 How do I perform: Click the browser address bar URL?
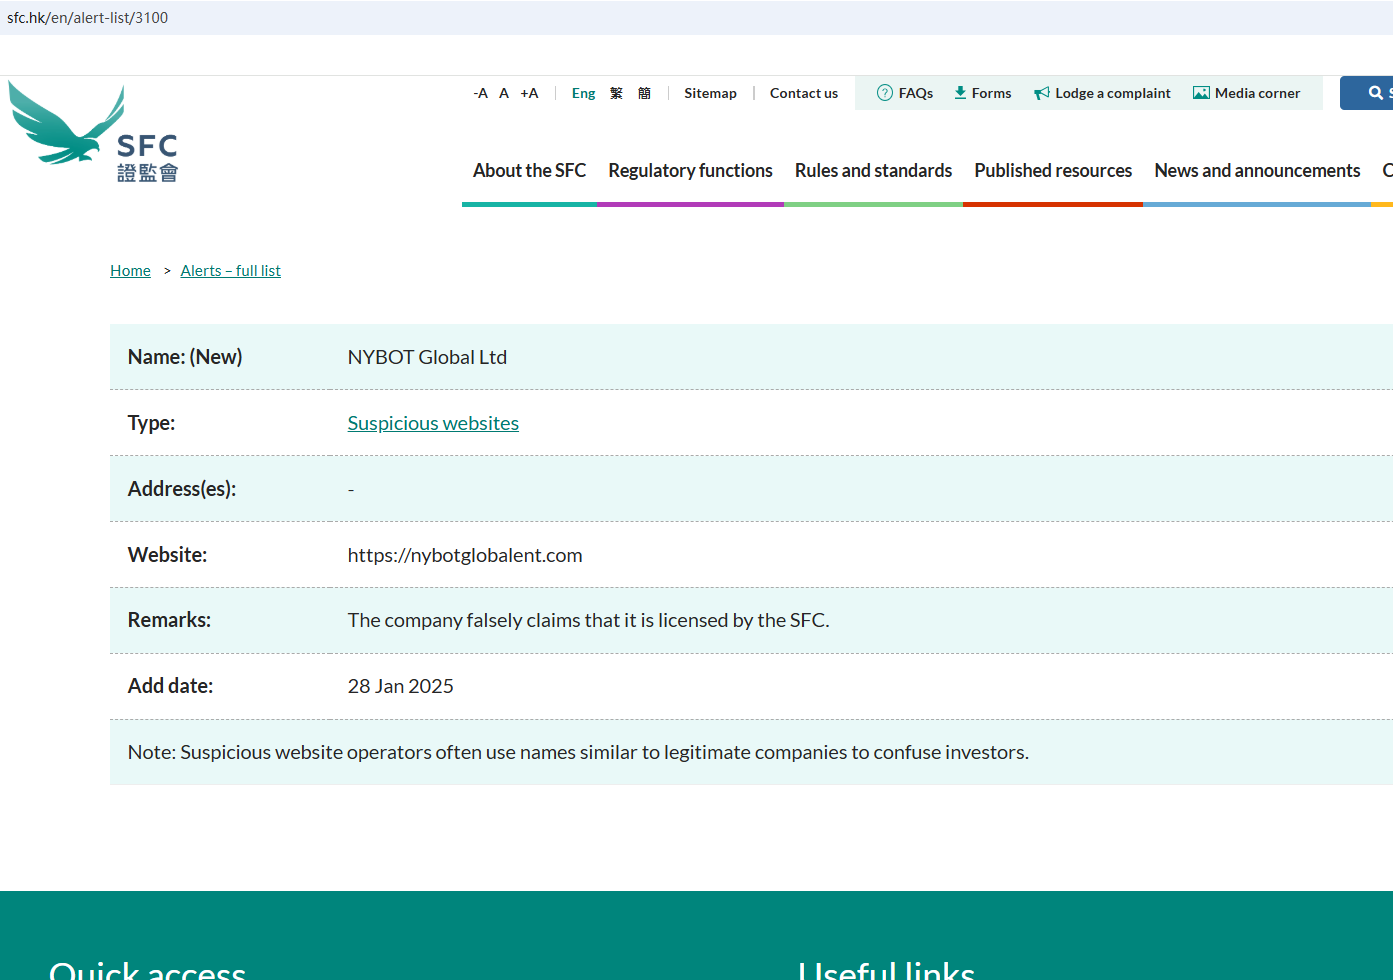(88, 18)
